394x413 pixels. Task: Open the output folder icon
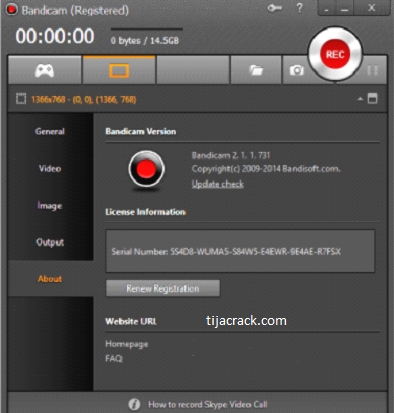256,70
